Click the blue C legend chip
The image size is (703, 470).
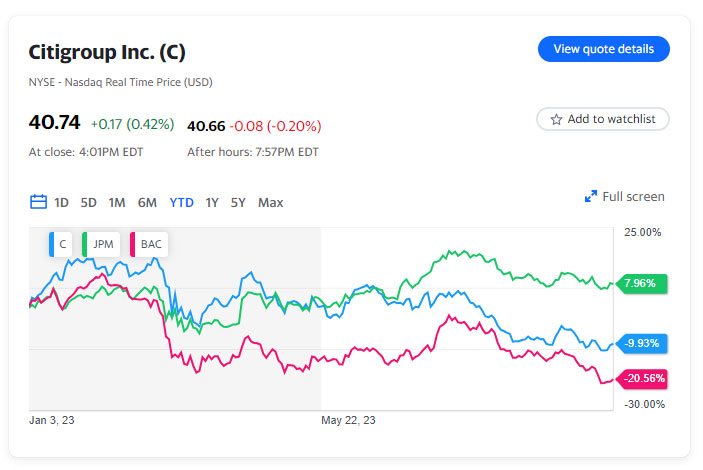(62, 243)
